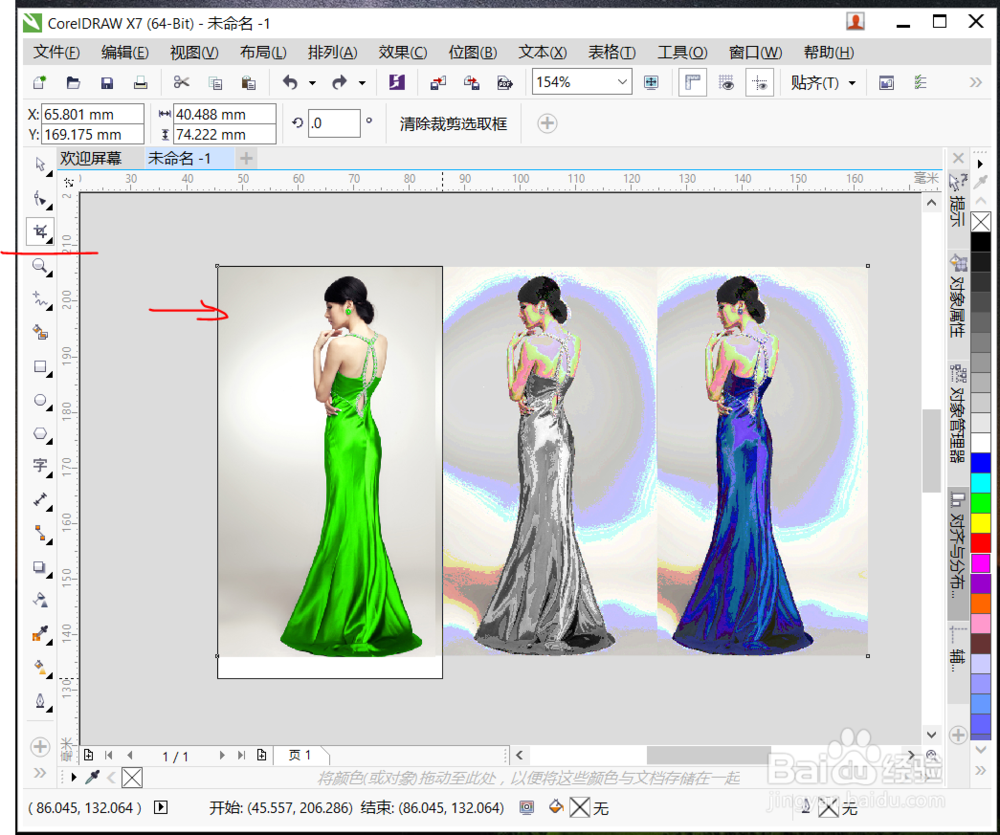Click the Undo arrow
The image size is (1000, 835).
coord(290,82)
